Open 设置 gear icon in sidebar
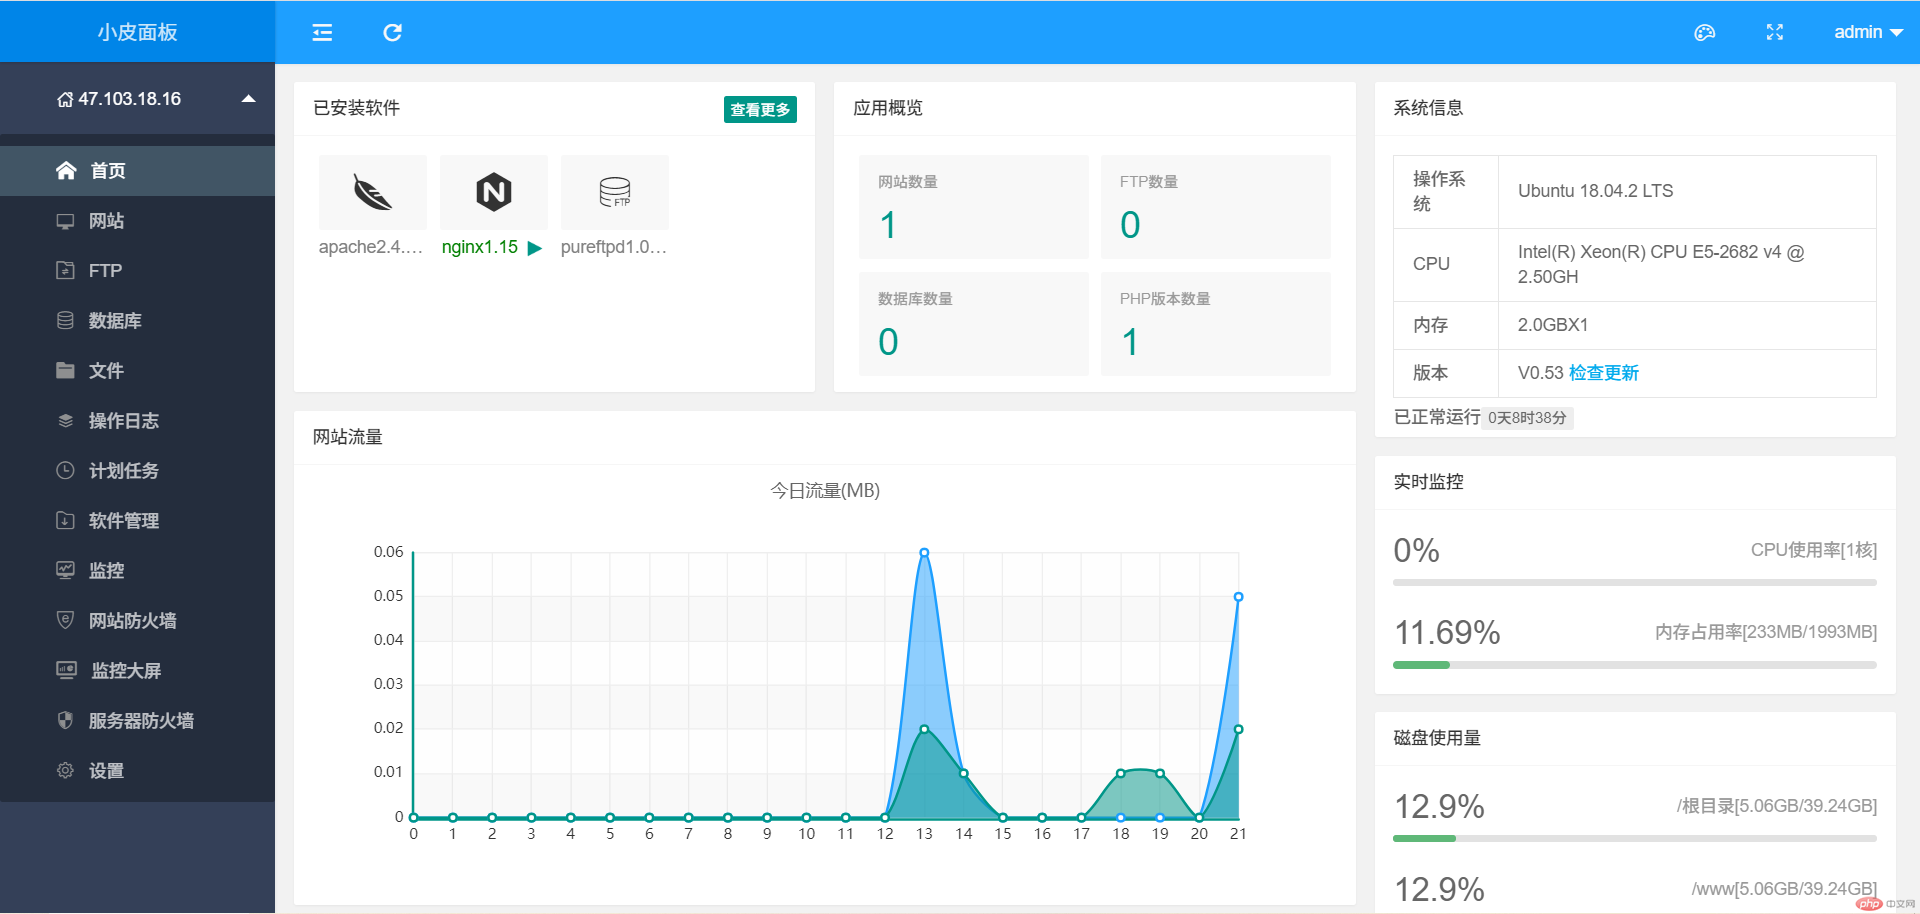Viewport: 1920px width, 914px height. click(x=65, y=770)
